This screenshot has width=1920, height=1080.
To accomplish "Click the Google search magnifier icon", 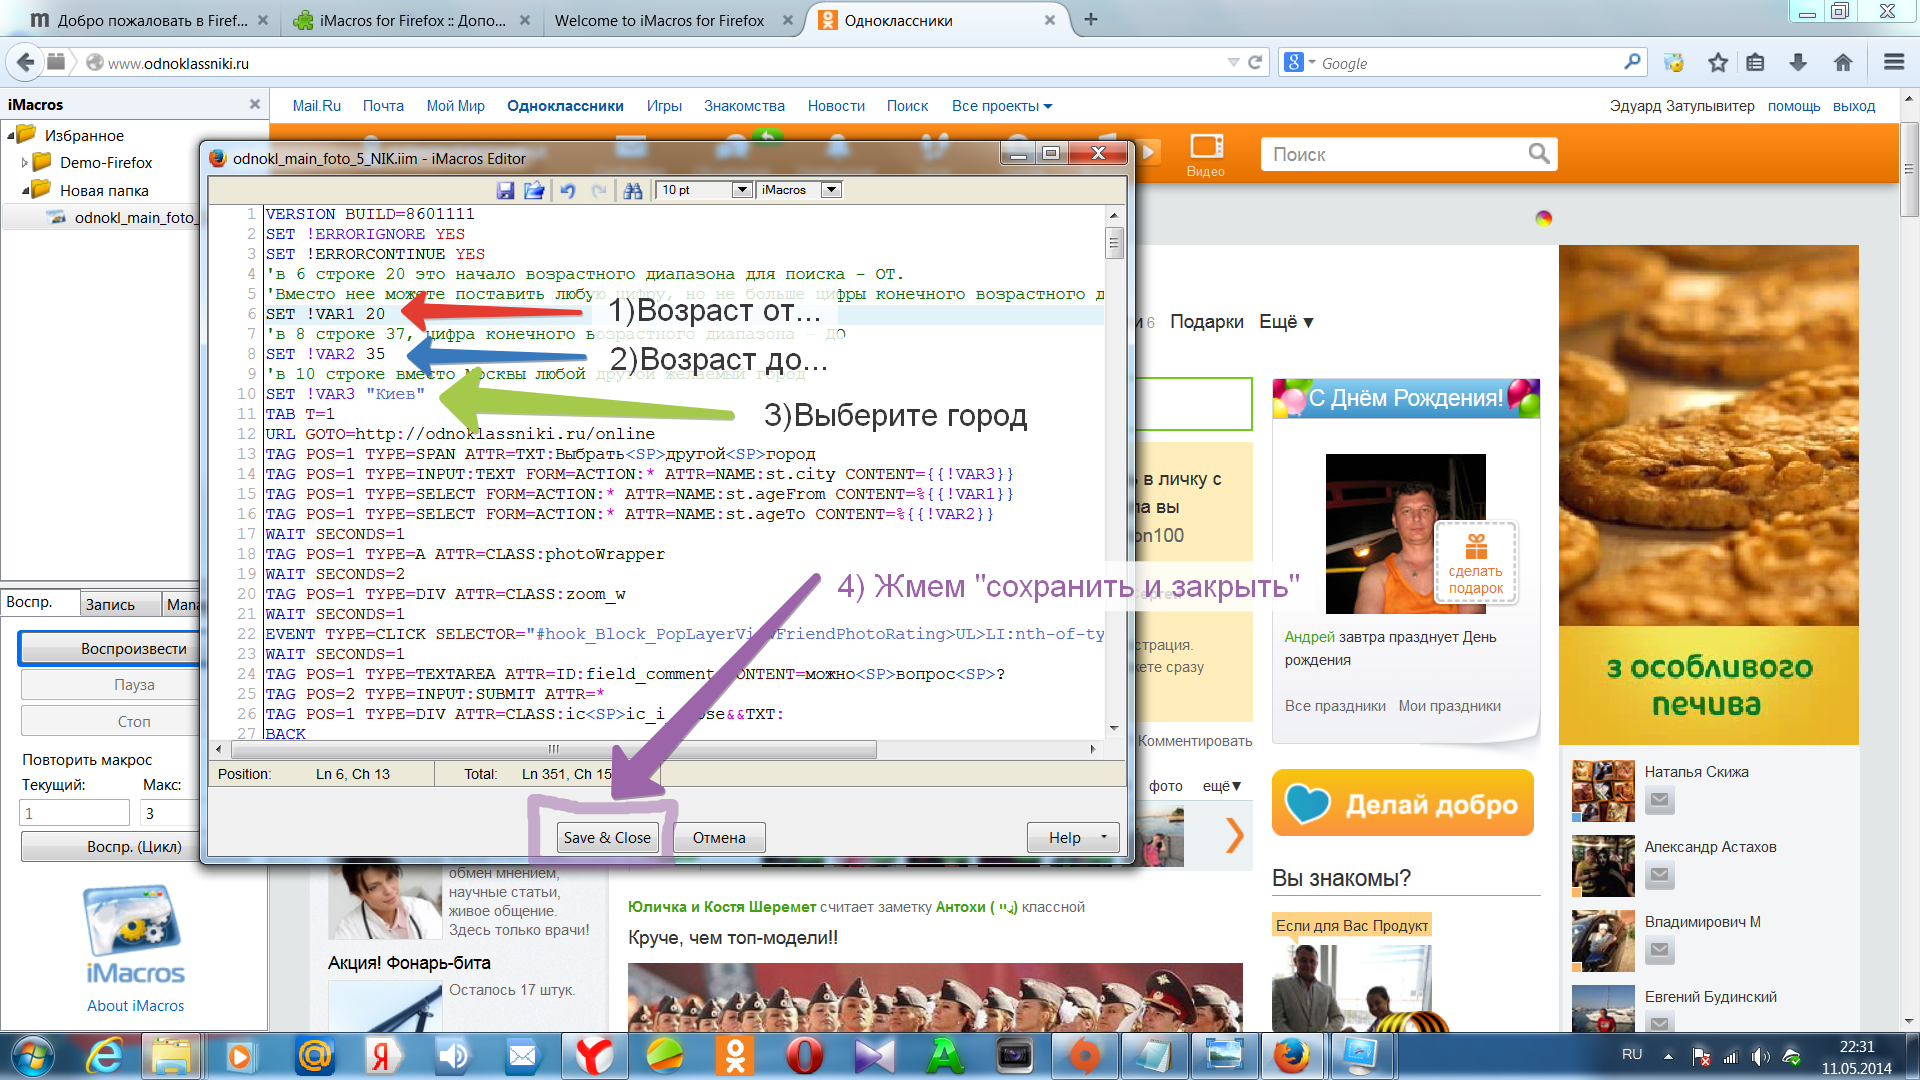I will (1632, 62).
